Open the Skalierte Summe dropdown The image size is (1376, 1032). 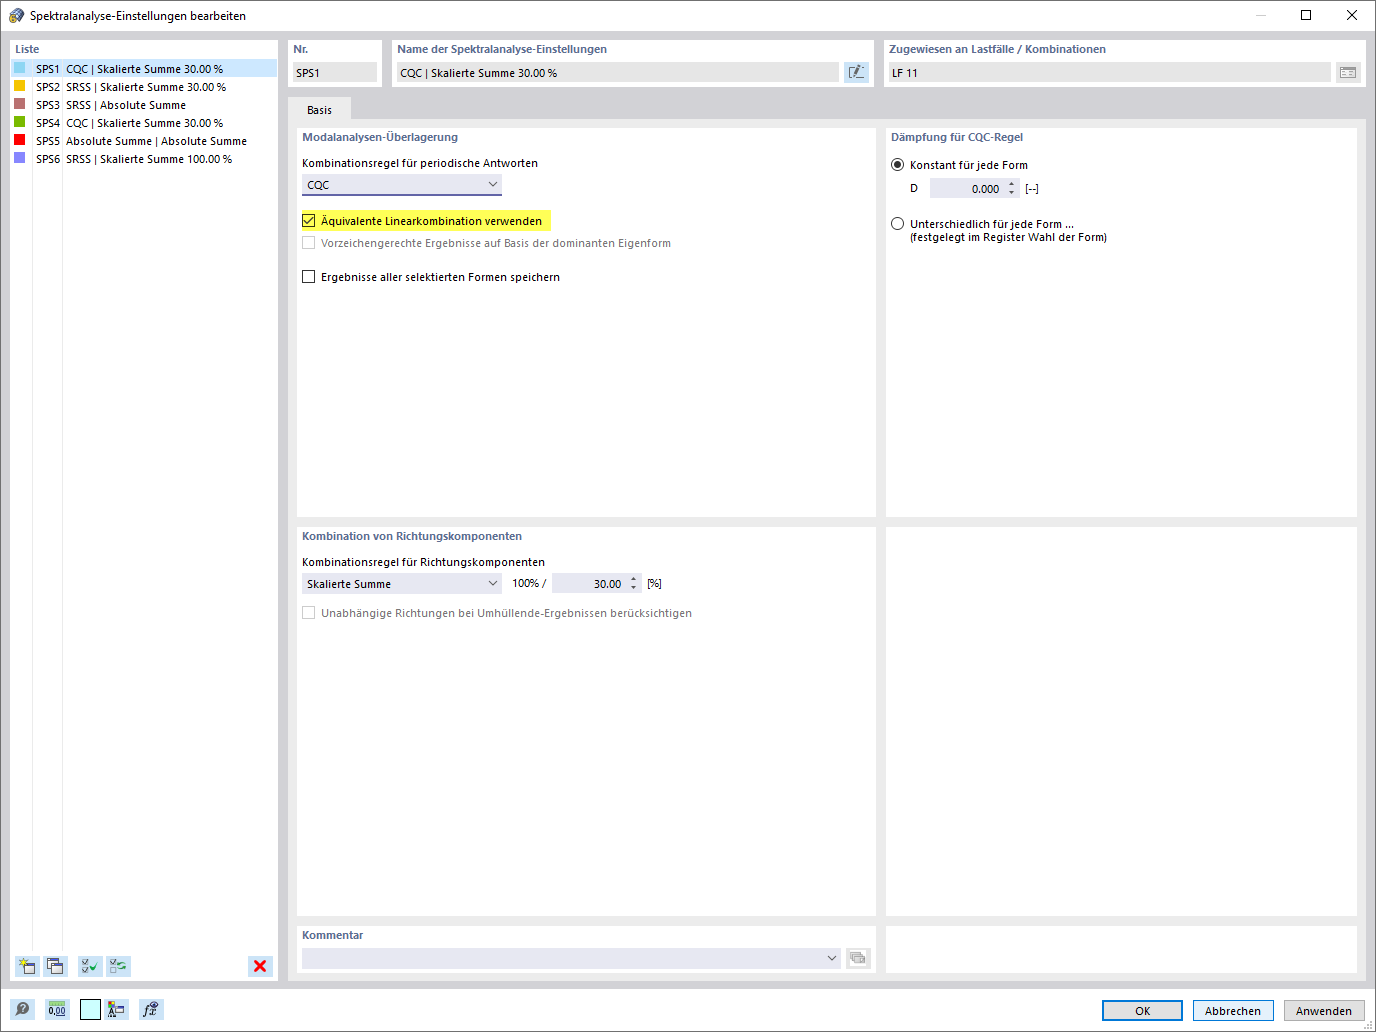pyautogui.click(x=402, y=584)
